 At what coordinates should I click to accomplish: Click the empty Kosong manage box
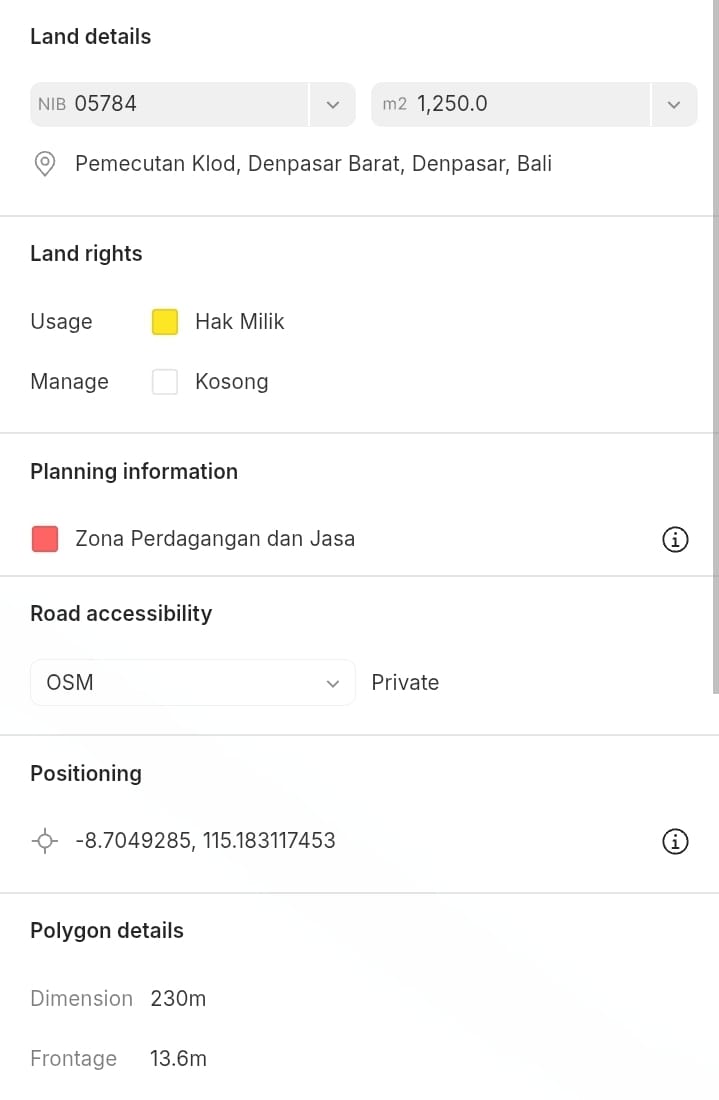165,382
